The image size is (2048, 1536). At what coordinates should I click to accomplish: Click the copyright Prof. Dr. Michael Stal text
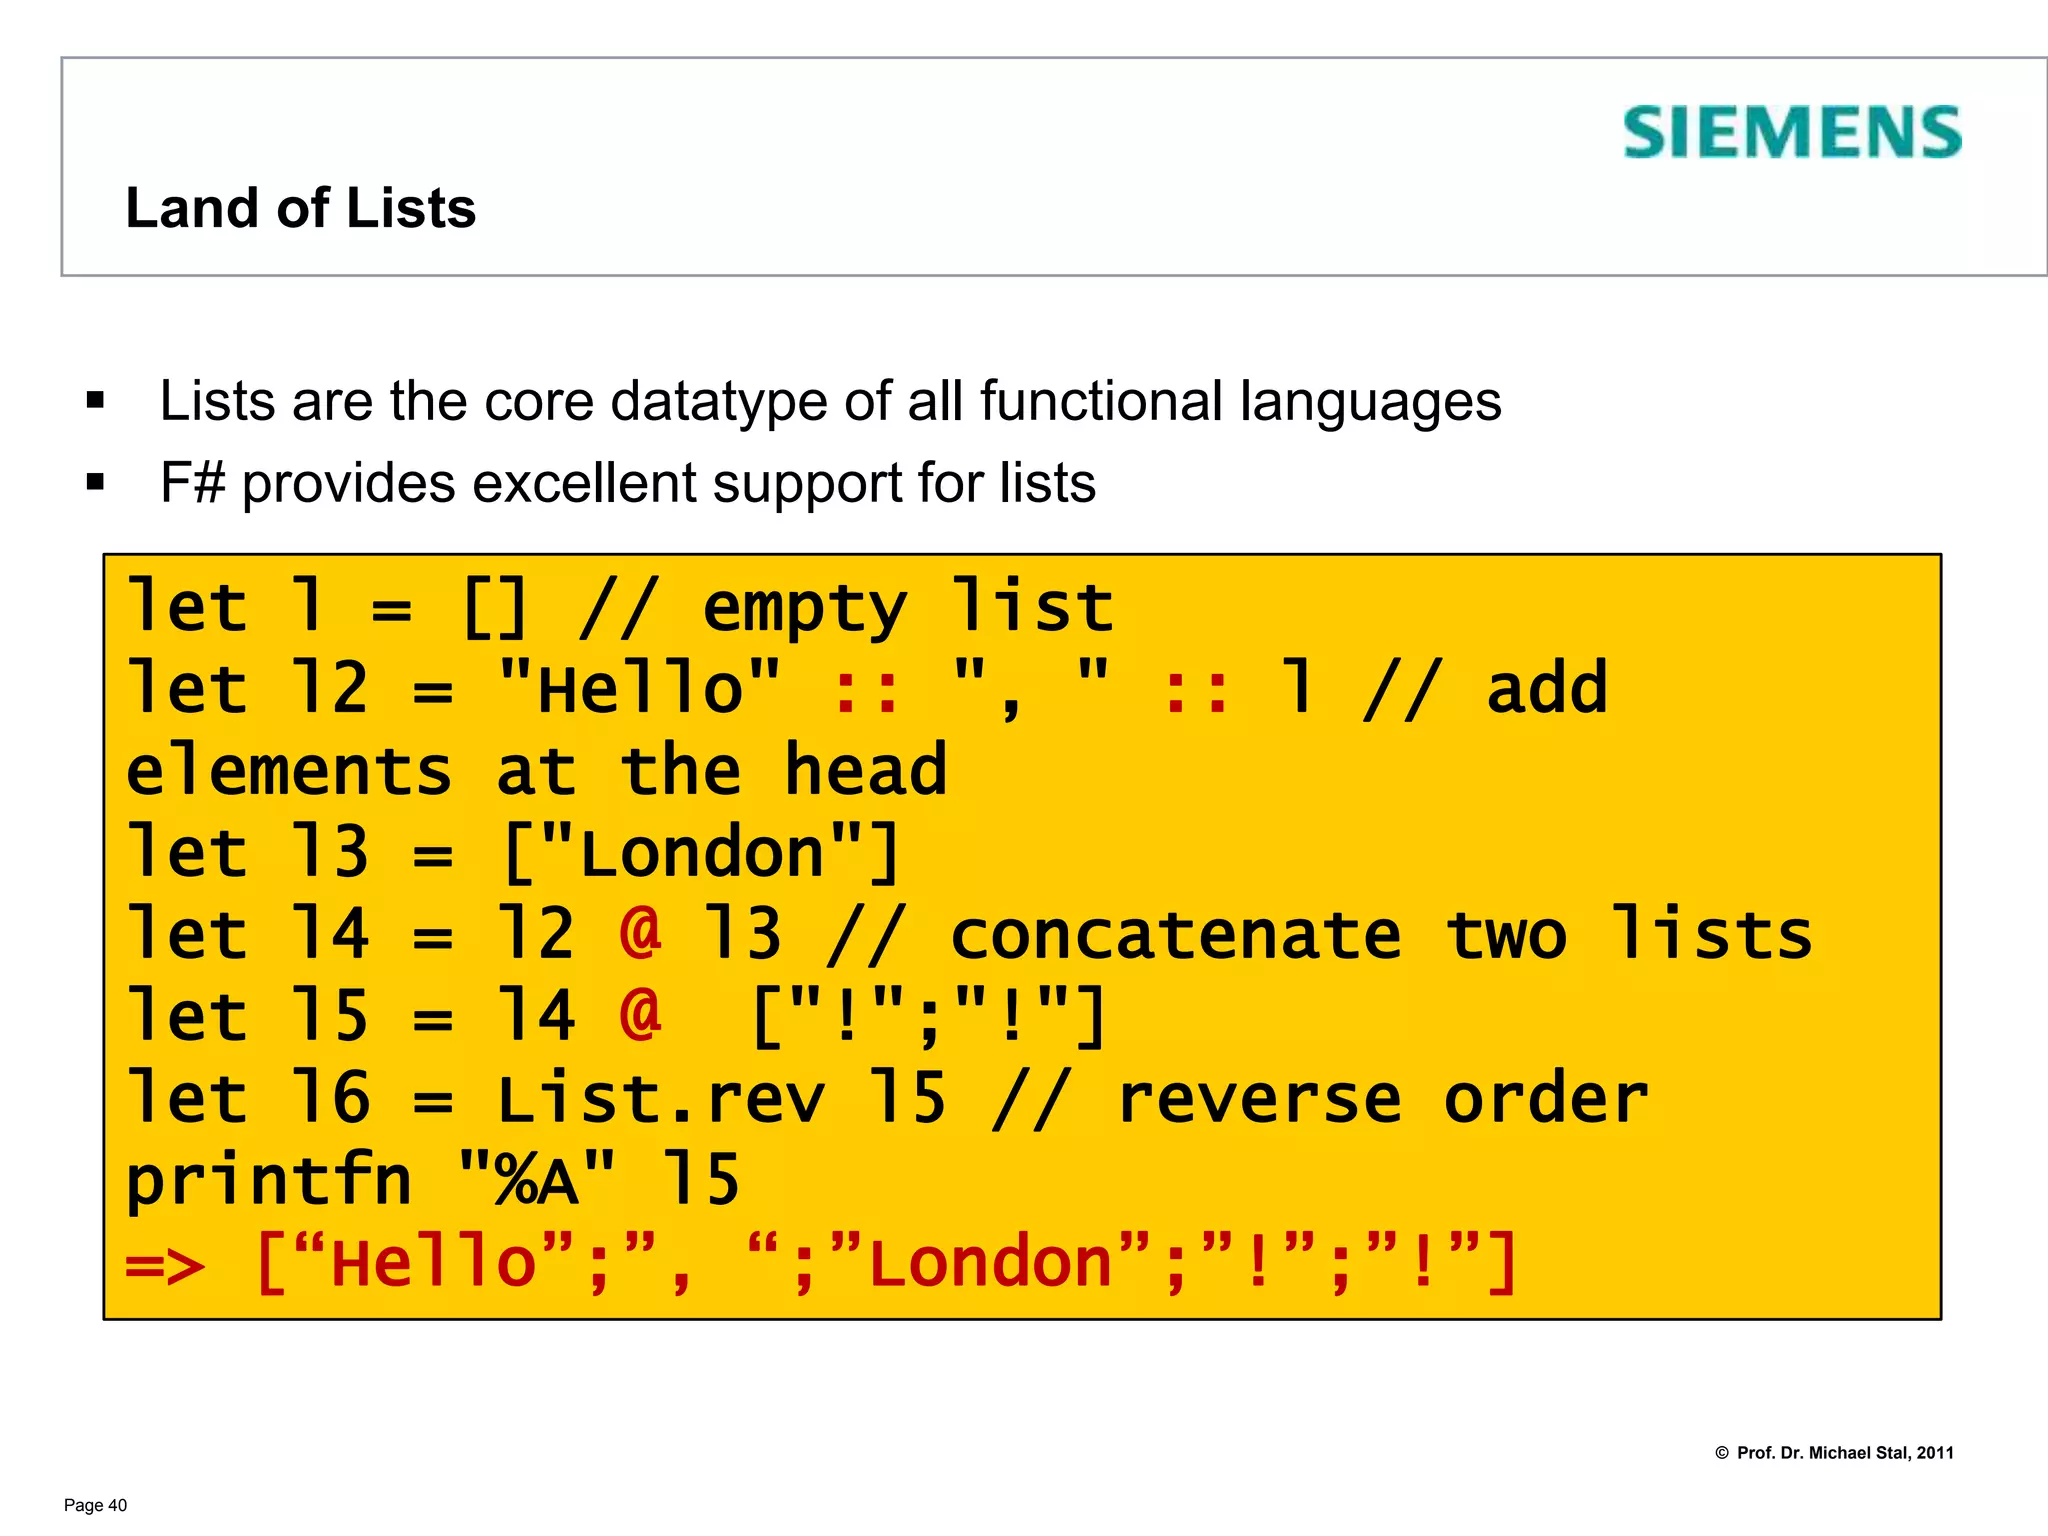(x=1834, y=1453)
